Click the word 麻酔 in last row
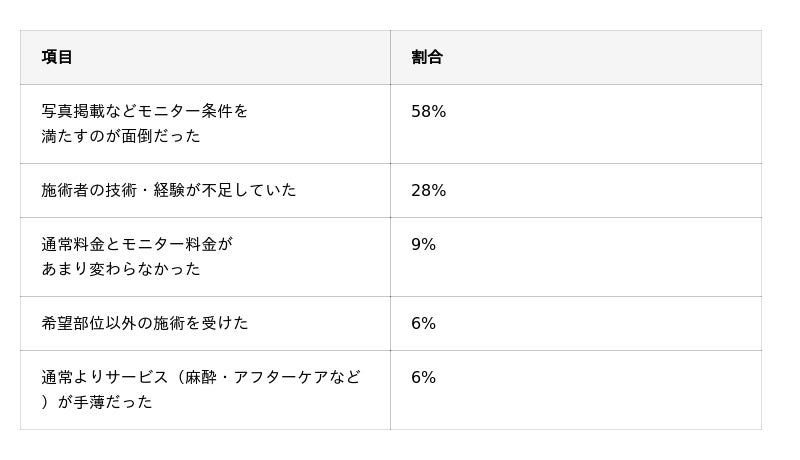 (x=201, y=377)
